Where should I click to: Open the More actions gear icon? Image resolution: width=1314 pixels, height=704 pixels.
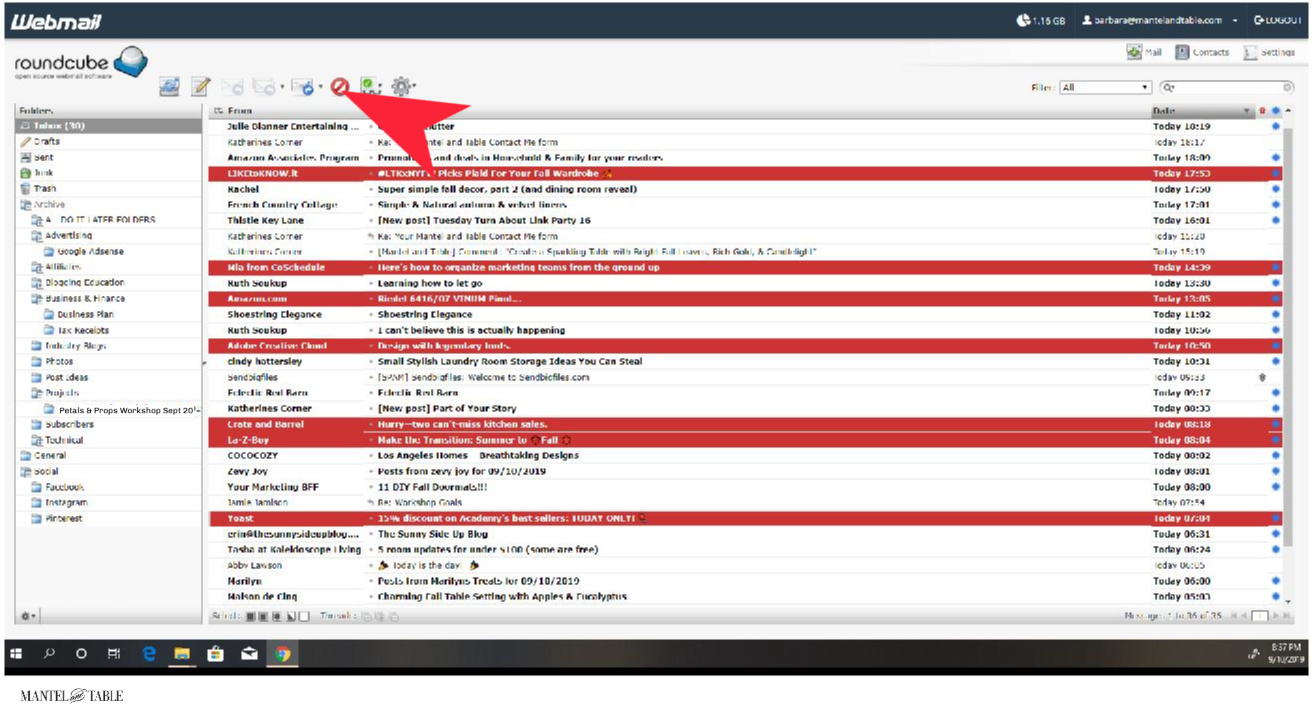[x=401, y=87]
